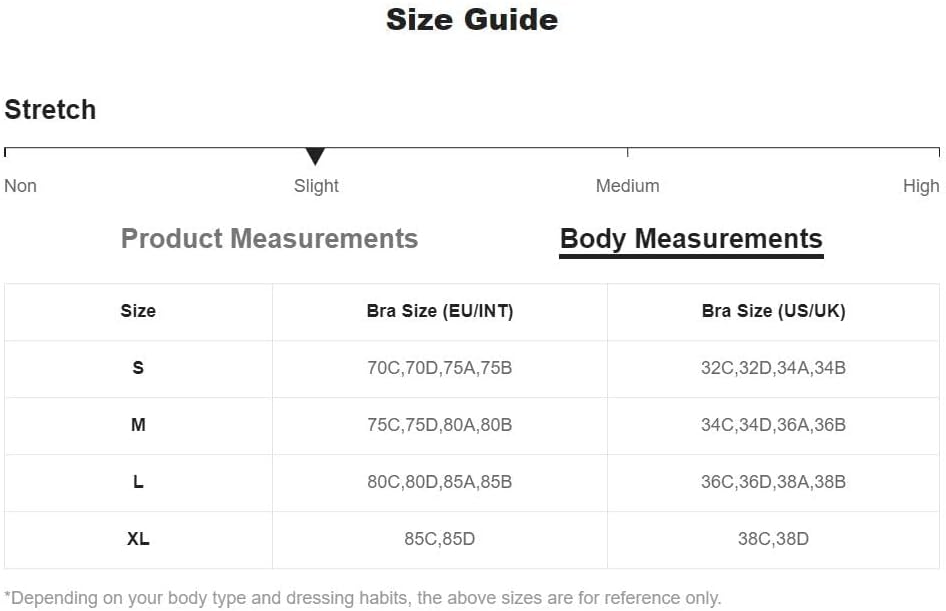This screenshot has height=611, width=946.
Task: Click the Non stretch label
Action: [x=21, y=186]
